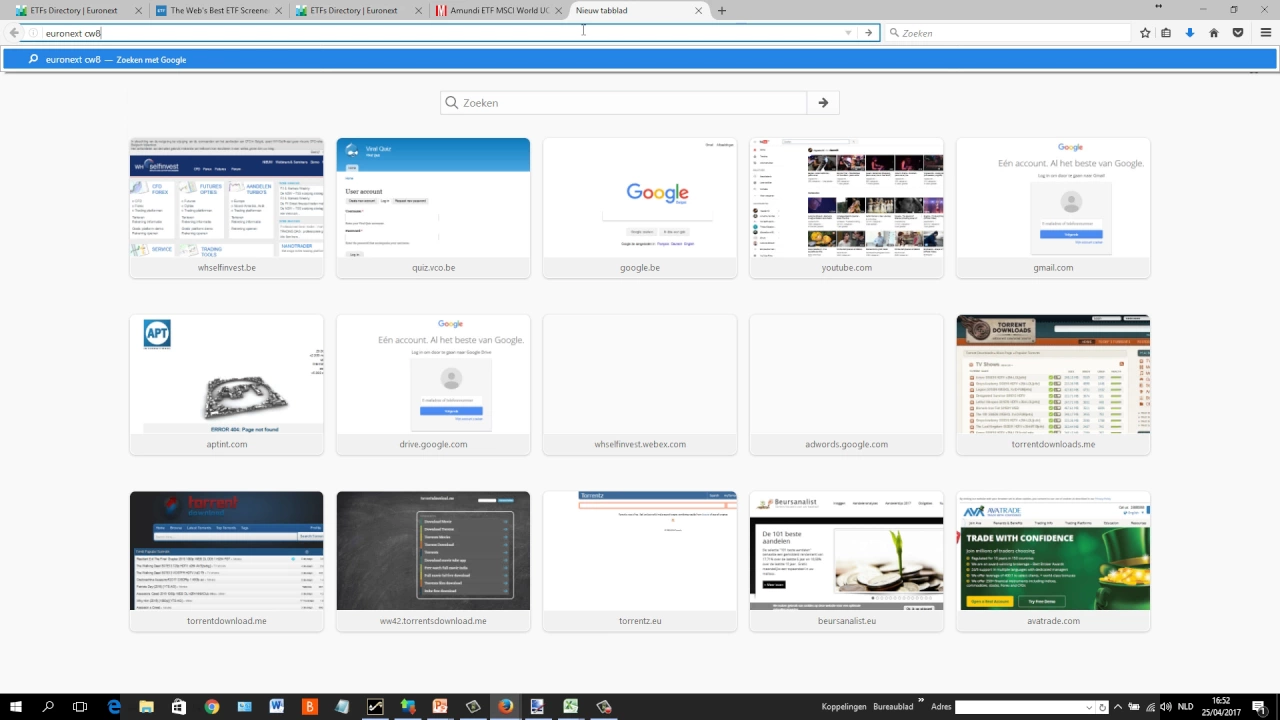Open the orange B app in taskbar

point(310,706)
